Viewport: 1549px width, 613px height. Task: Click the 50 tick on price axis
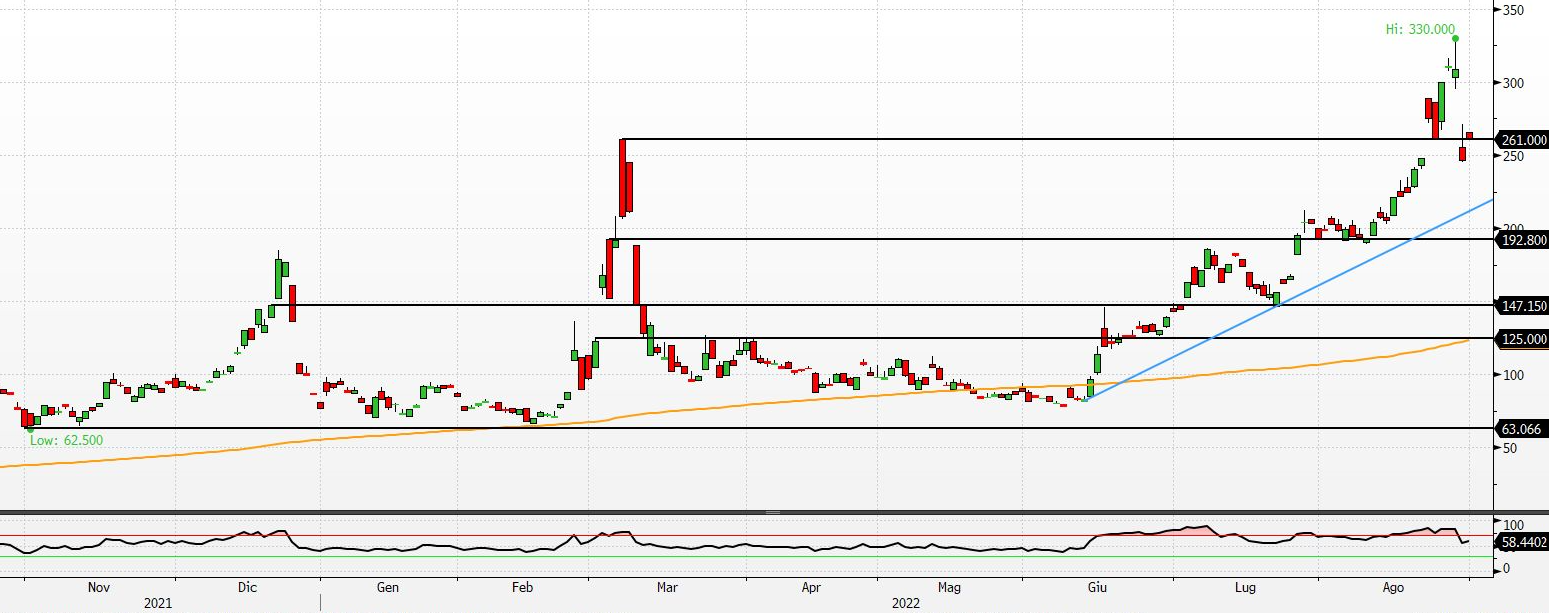point(1508,448)
